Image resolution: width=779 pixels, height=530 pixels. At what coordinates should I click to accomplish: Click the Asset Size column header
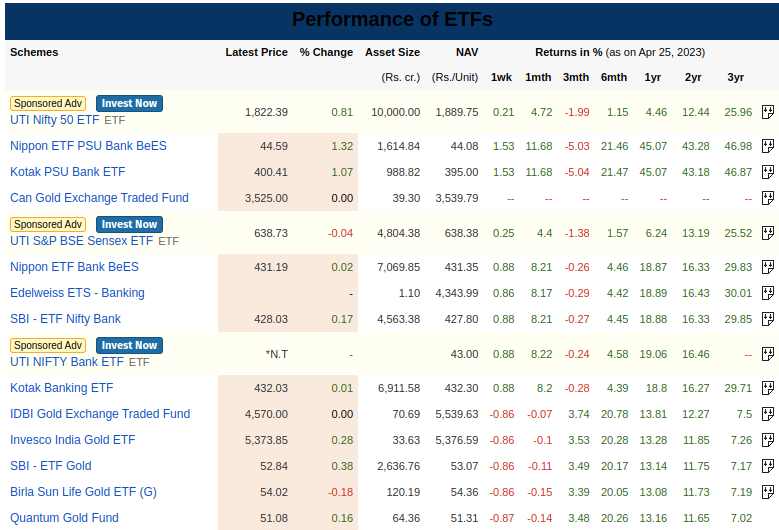pyautogui.click(x=392, y=52)
